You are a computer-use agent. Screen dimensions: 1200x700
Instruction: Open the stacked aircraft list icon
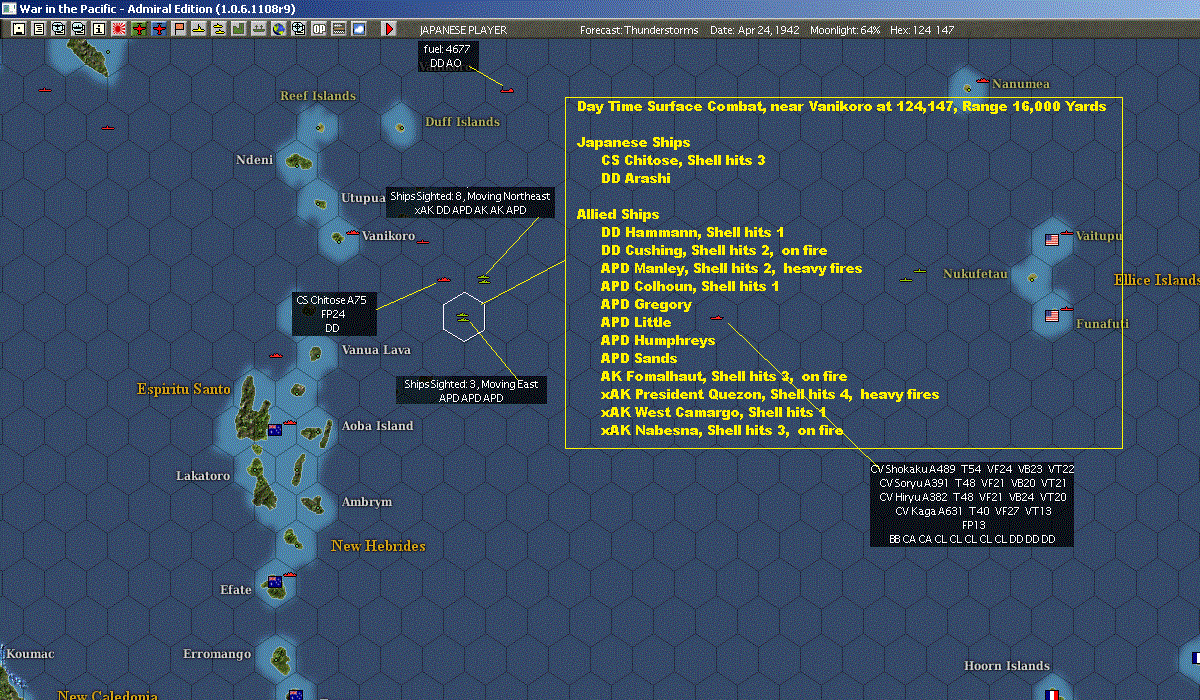(58, 29)
